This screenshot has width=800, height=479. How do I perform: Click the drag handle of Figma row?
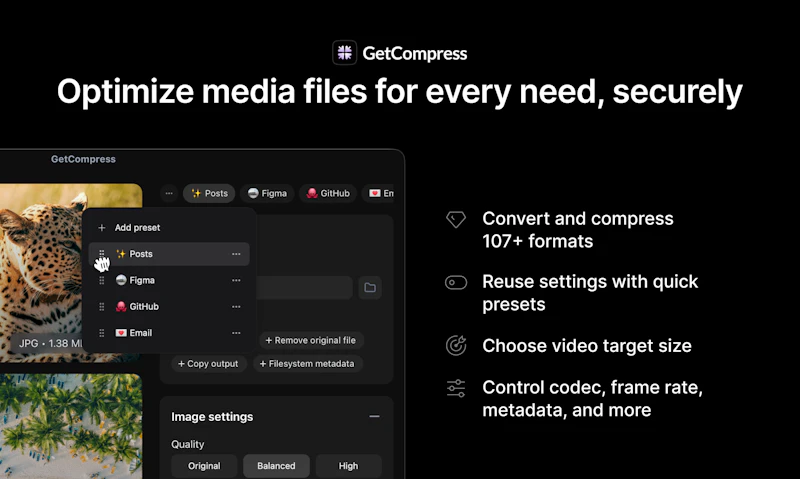tap(102, 280)
